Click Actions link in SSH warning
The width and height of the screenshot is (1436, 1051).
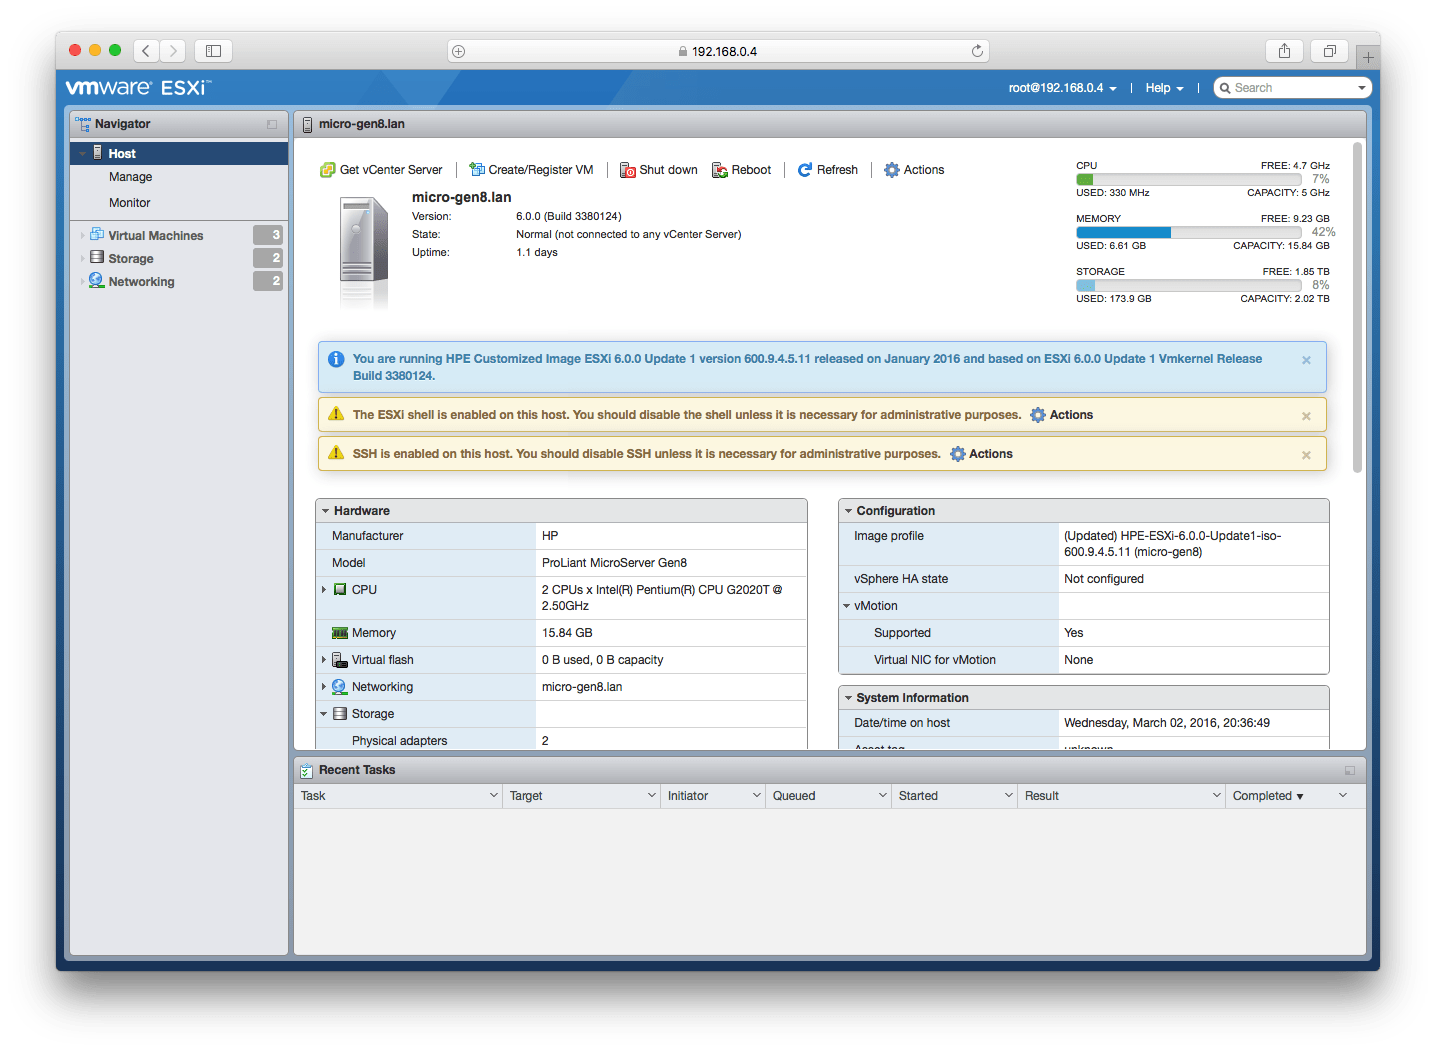click(990, 454)
